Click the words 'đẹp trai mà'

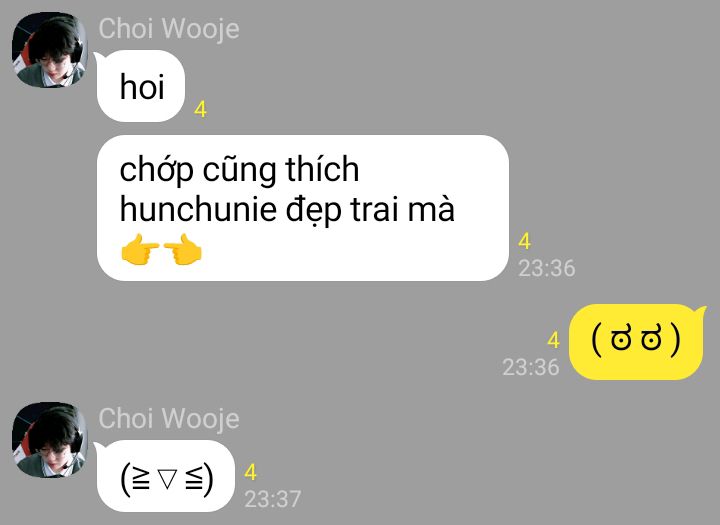pyautogui.click(x=371, y=210)
